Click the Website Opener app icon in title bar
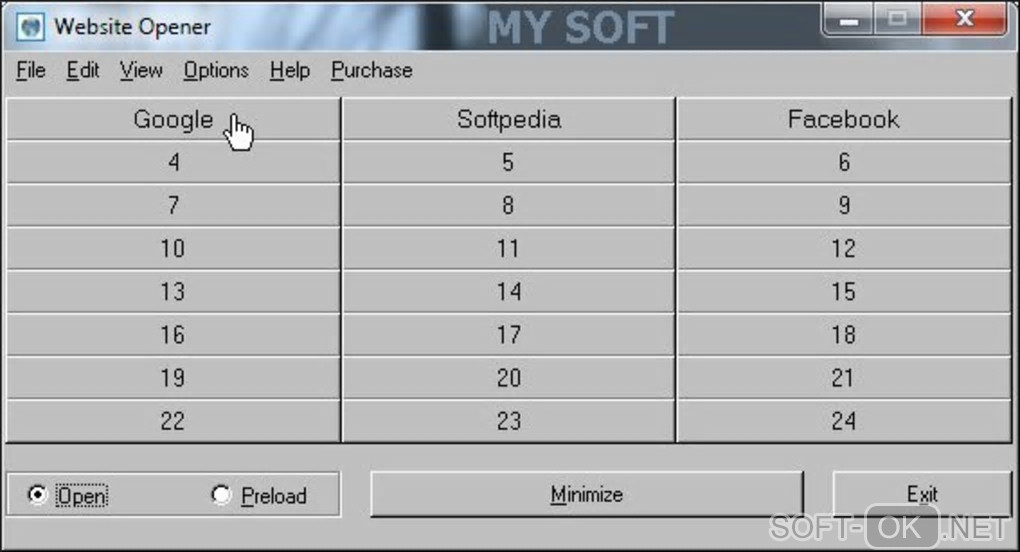This screenshot has height=552, width=1020. tap(31, 26)
